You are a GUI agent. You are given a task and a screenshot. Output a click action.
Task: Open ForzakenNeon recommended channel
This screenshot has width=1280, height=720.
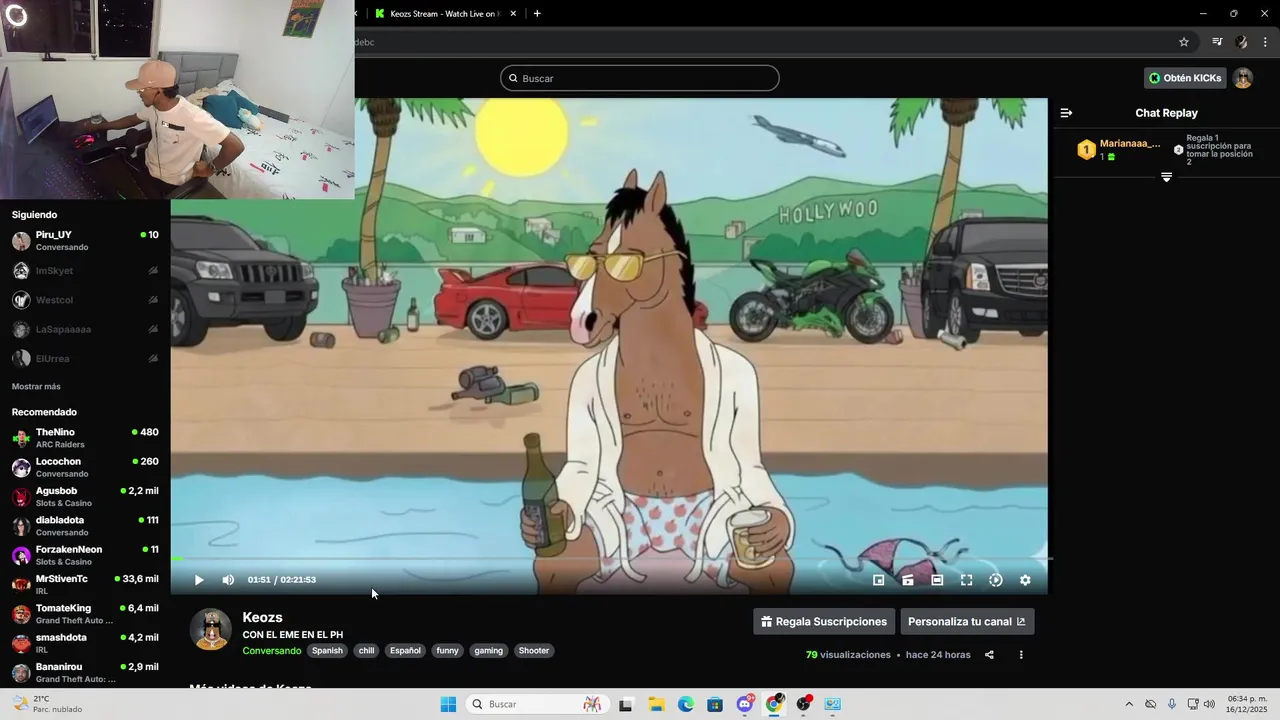pos(85,555)
